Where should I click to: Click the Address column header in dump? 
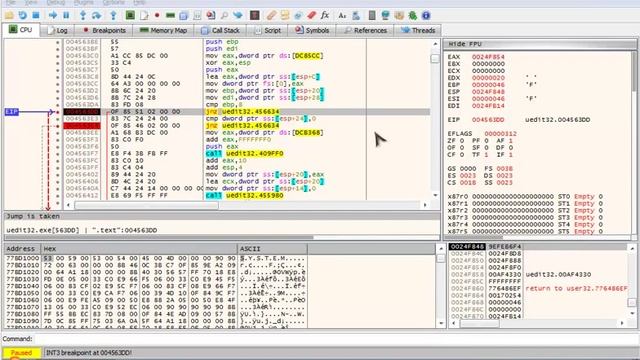click(22, 249)
